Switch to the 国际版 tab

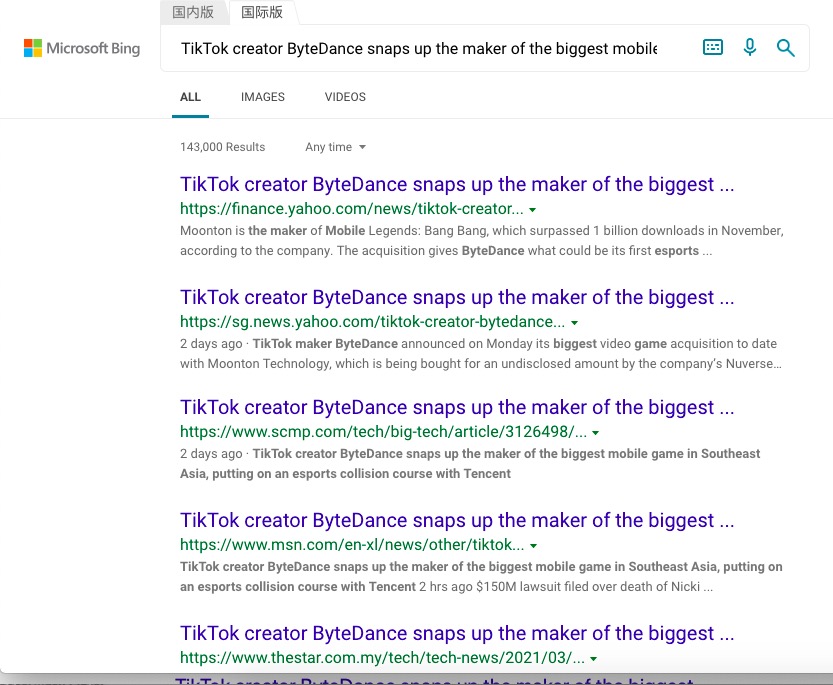pyautogui.click(x=262, y=12)
